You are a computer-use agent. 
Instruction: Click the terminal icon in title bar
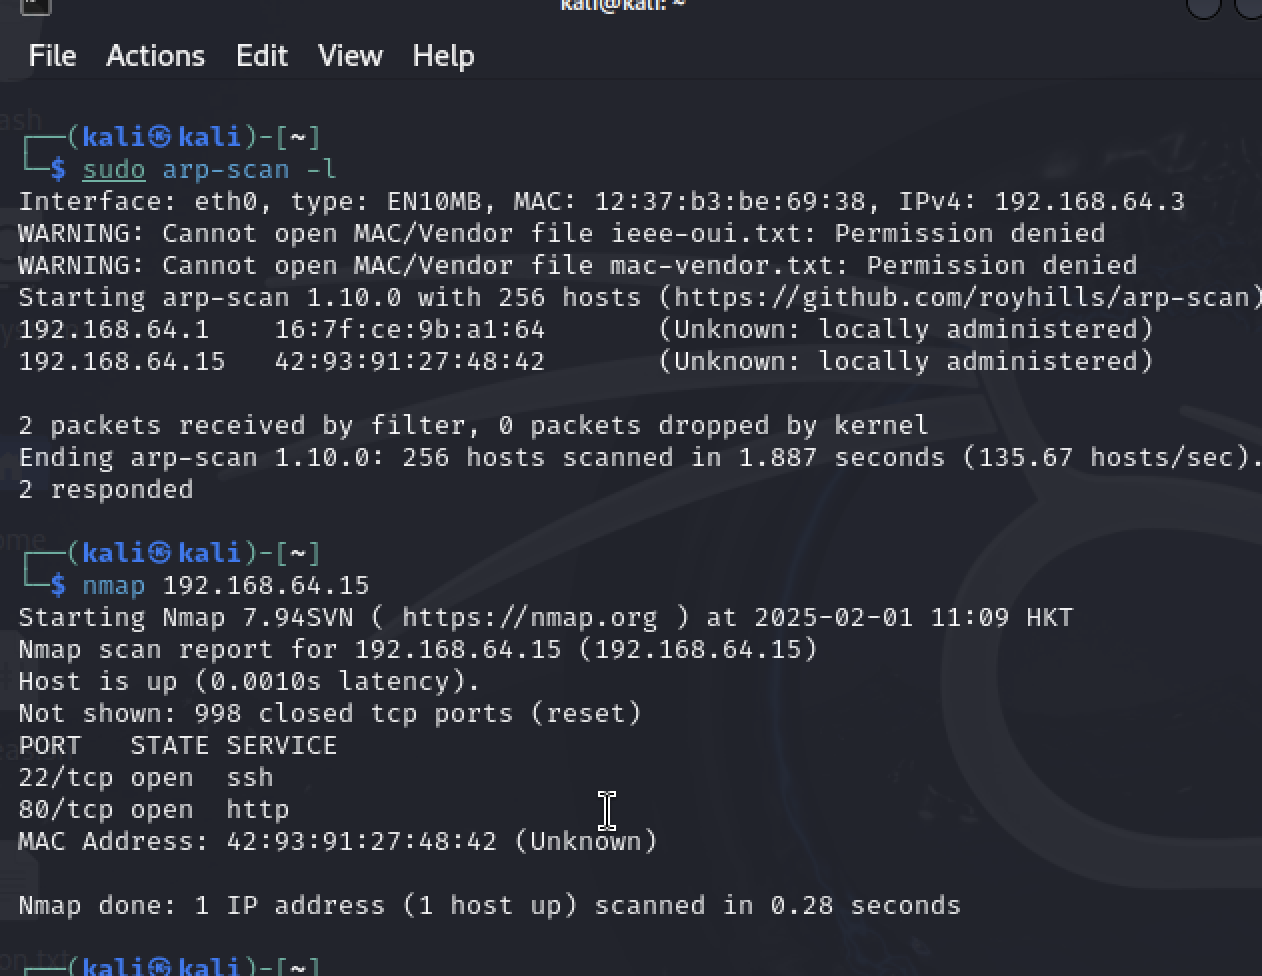[x=35, y=5]
